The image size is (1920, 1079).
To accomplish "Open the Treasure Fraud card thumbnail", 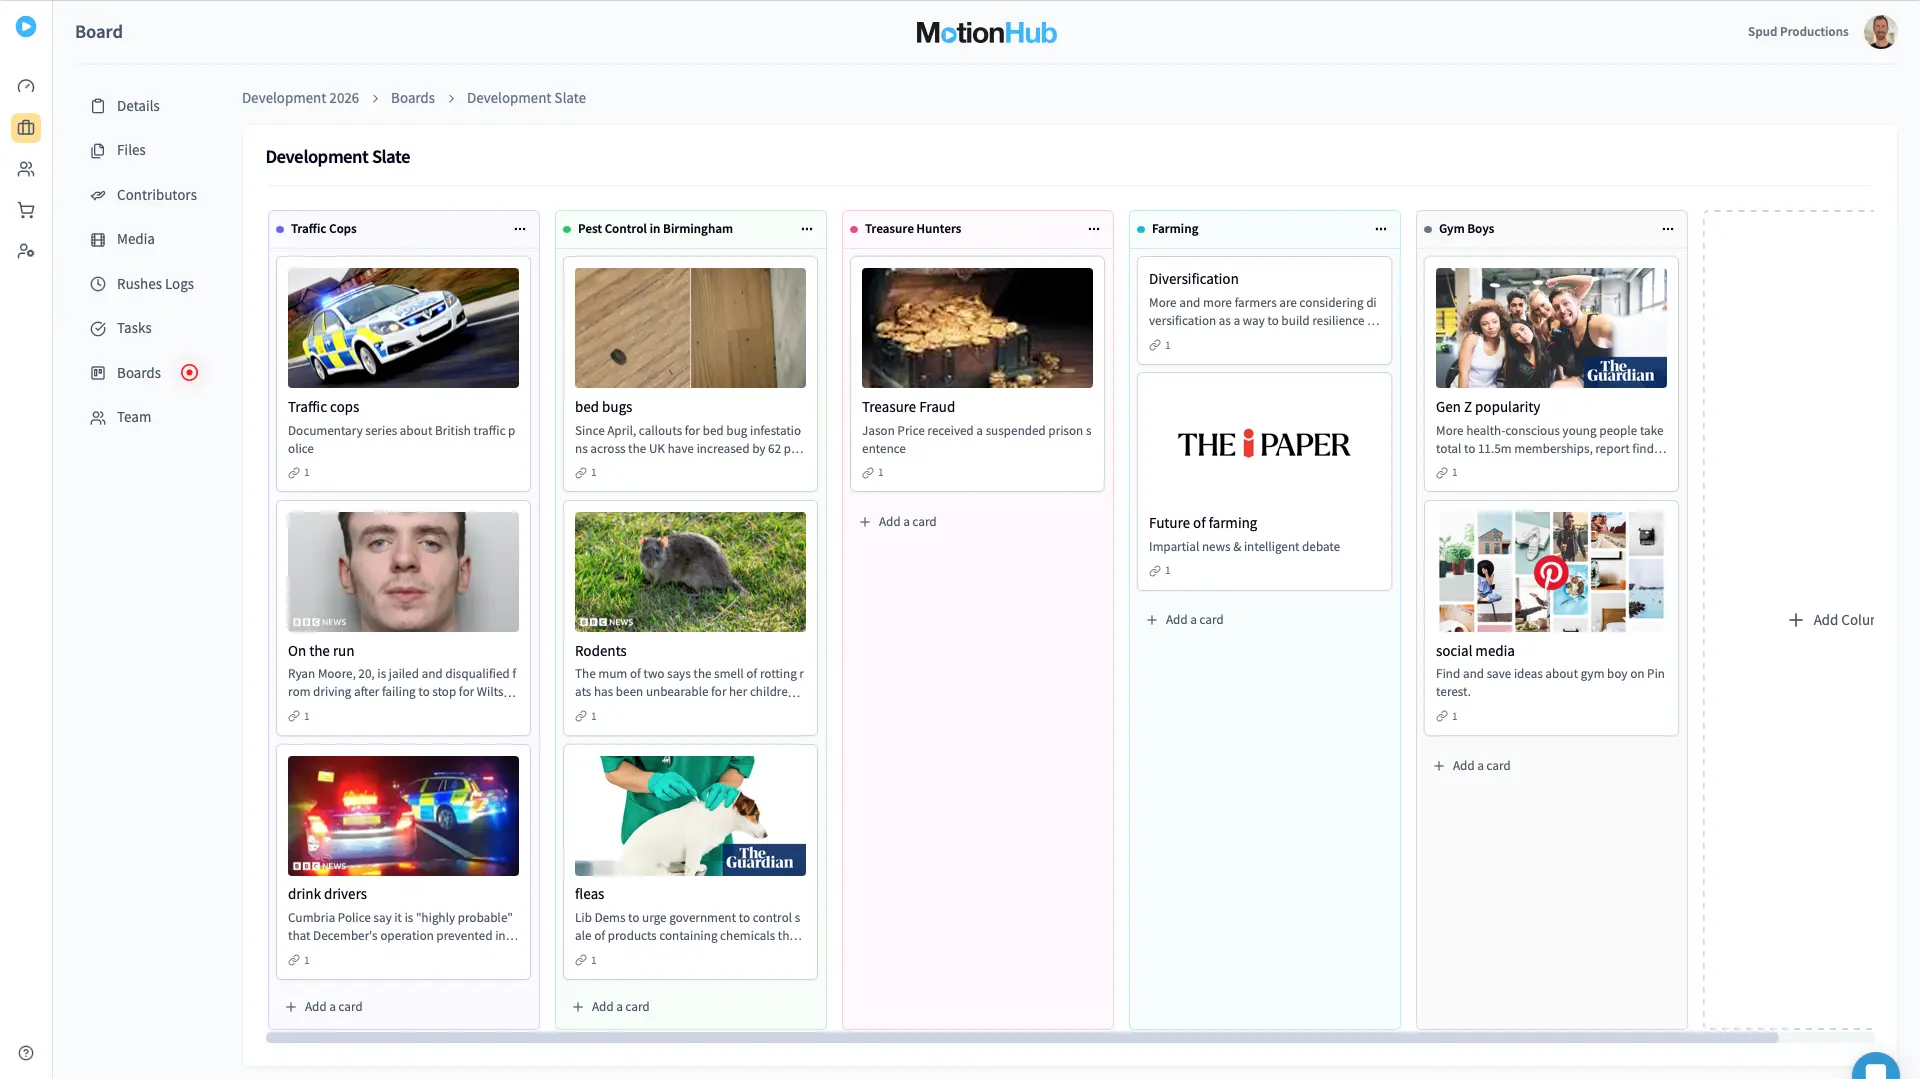I will [977, 327].
